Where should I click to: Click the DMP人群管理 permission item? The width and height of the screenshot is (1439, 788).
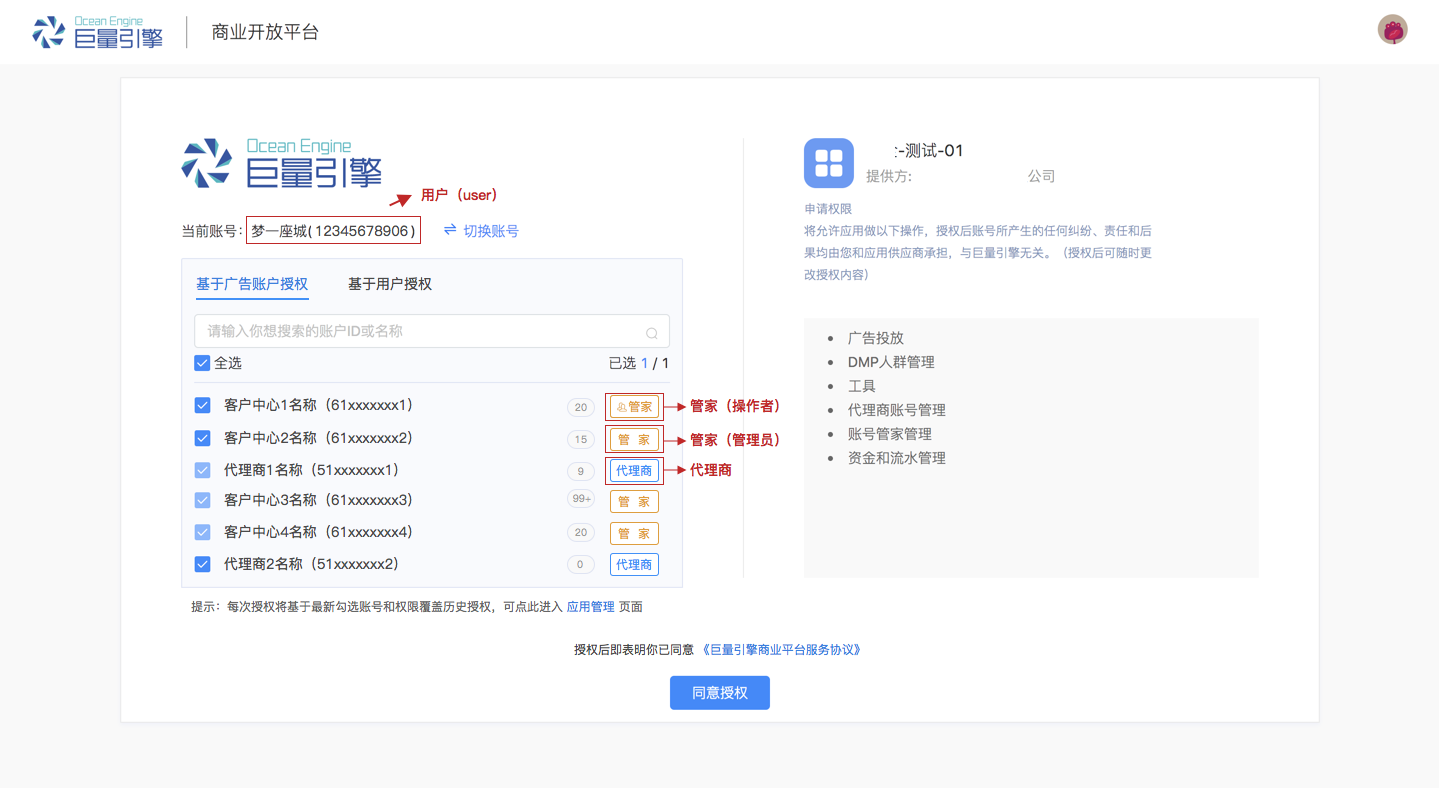(x=891, y=362)
